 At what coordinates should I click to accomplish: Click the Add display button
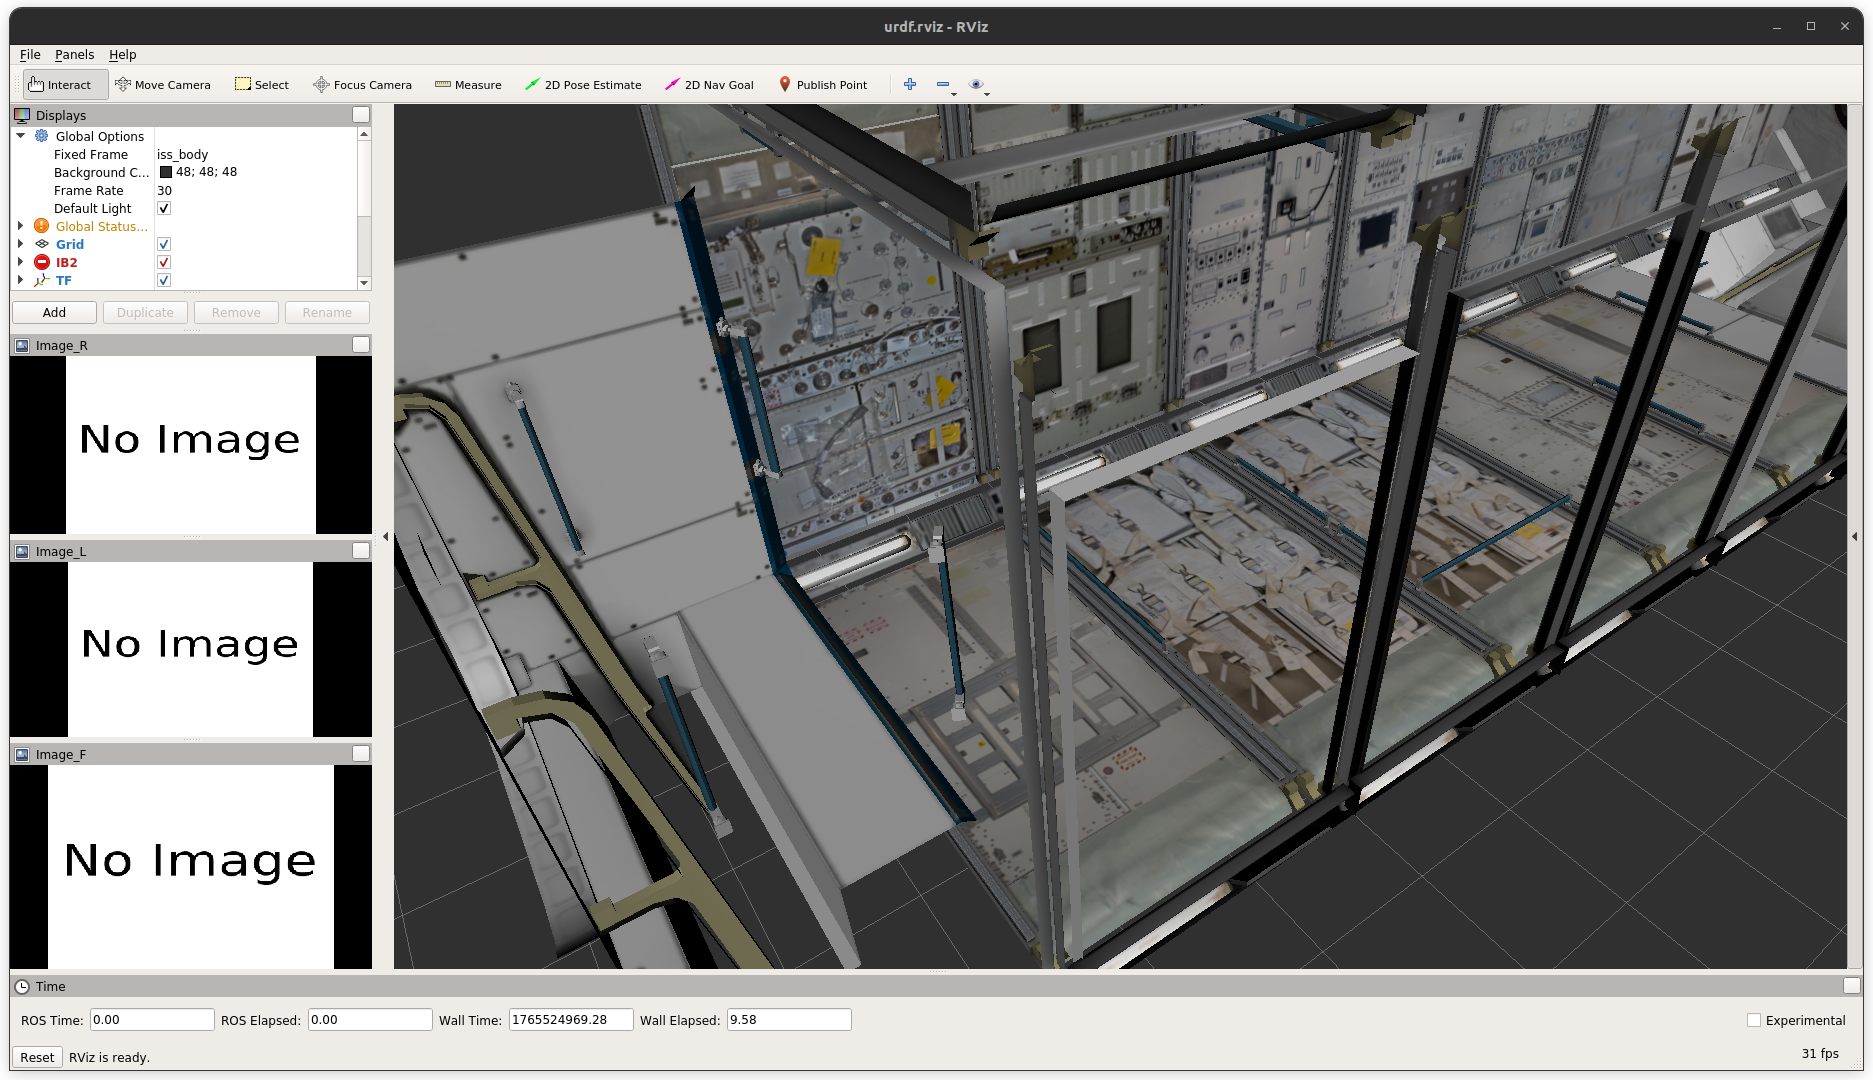point(53,312)
